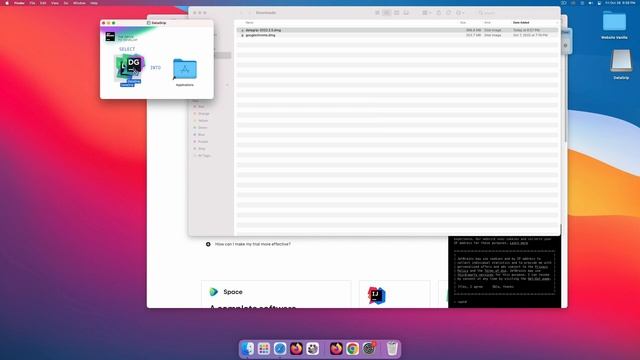Switch Finder to icon view
Image resolution: width=640 pixels, height=360 pixels.
click(377, 13)
